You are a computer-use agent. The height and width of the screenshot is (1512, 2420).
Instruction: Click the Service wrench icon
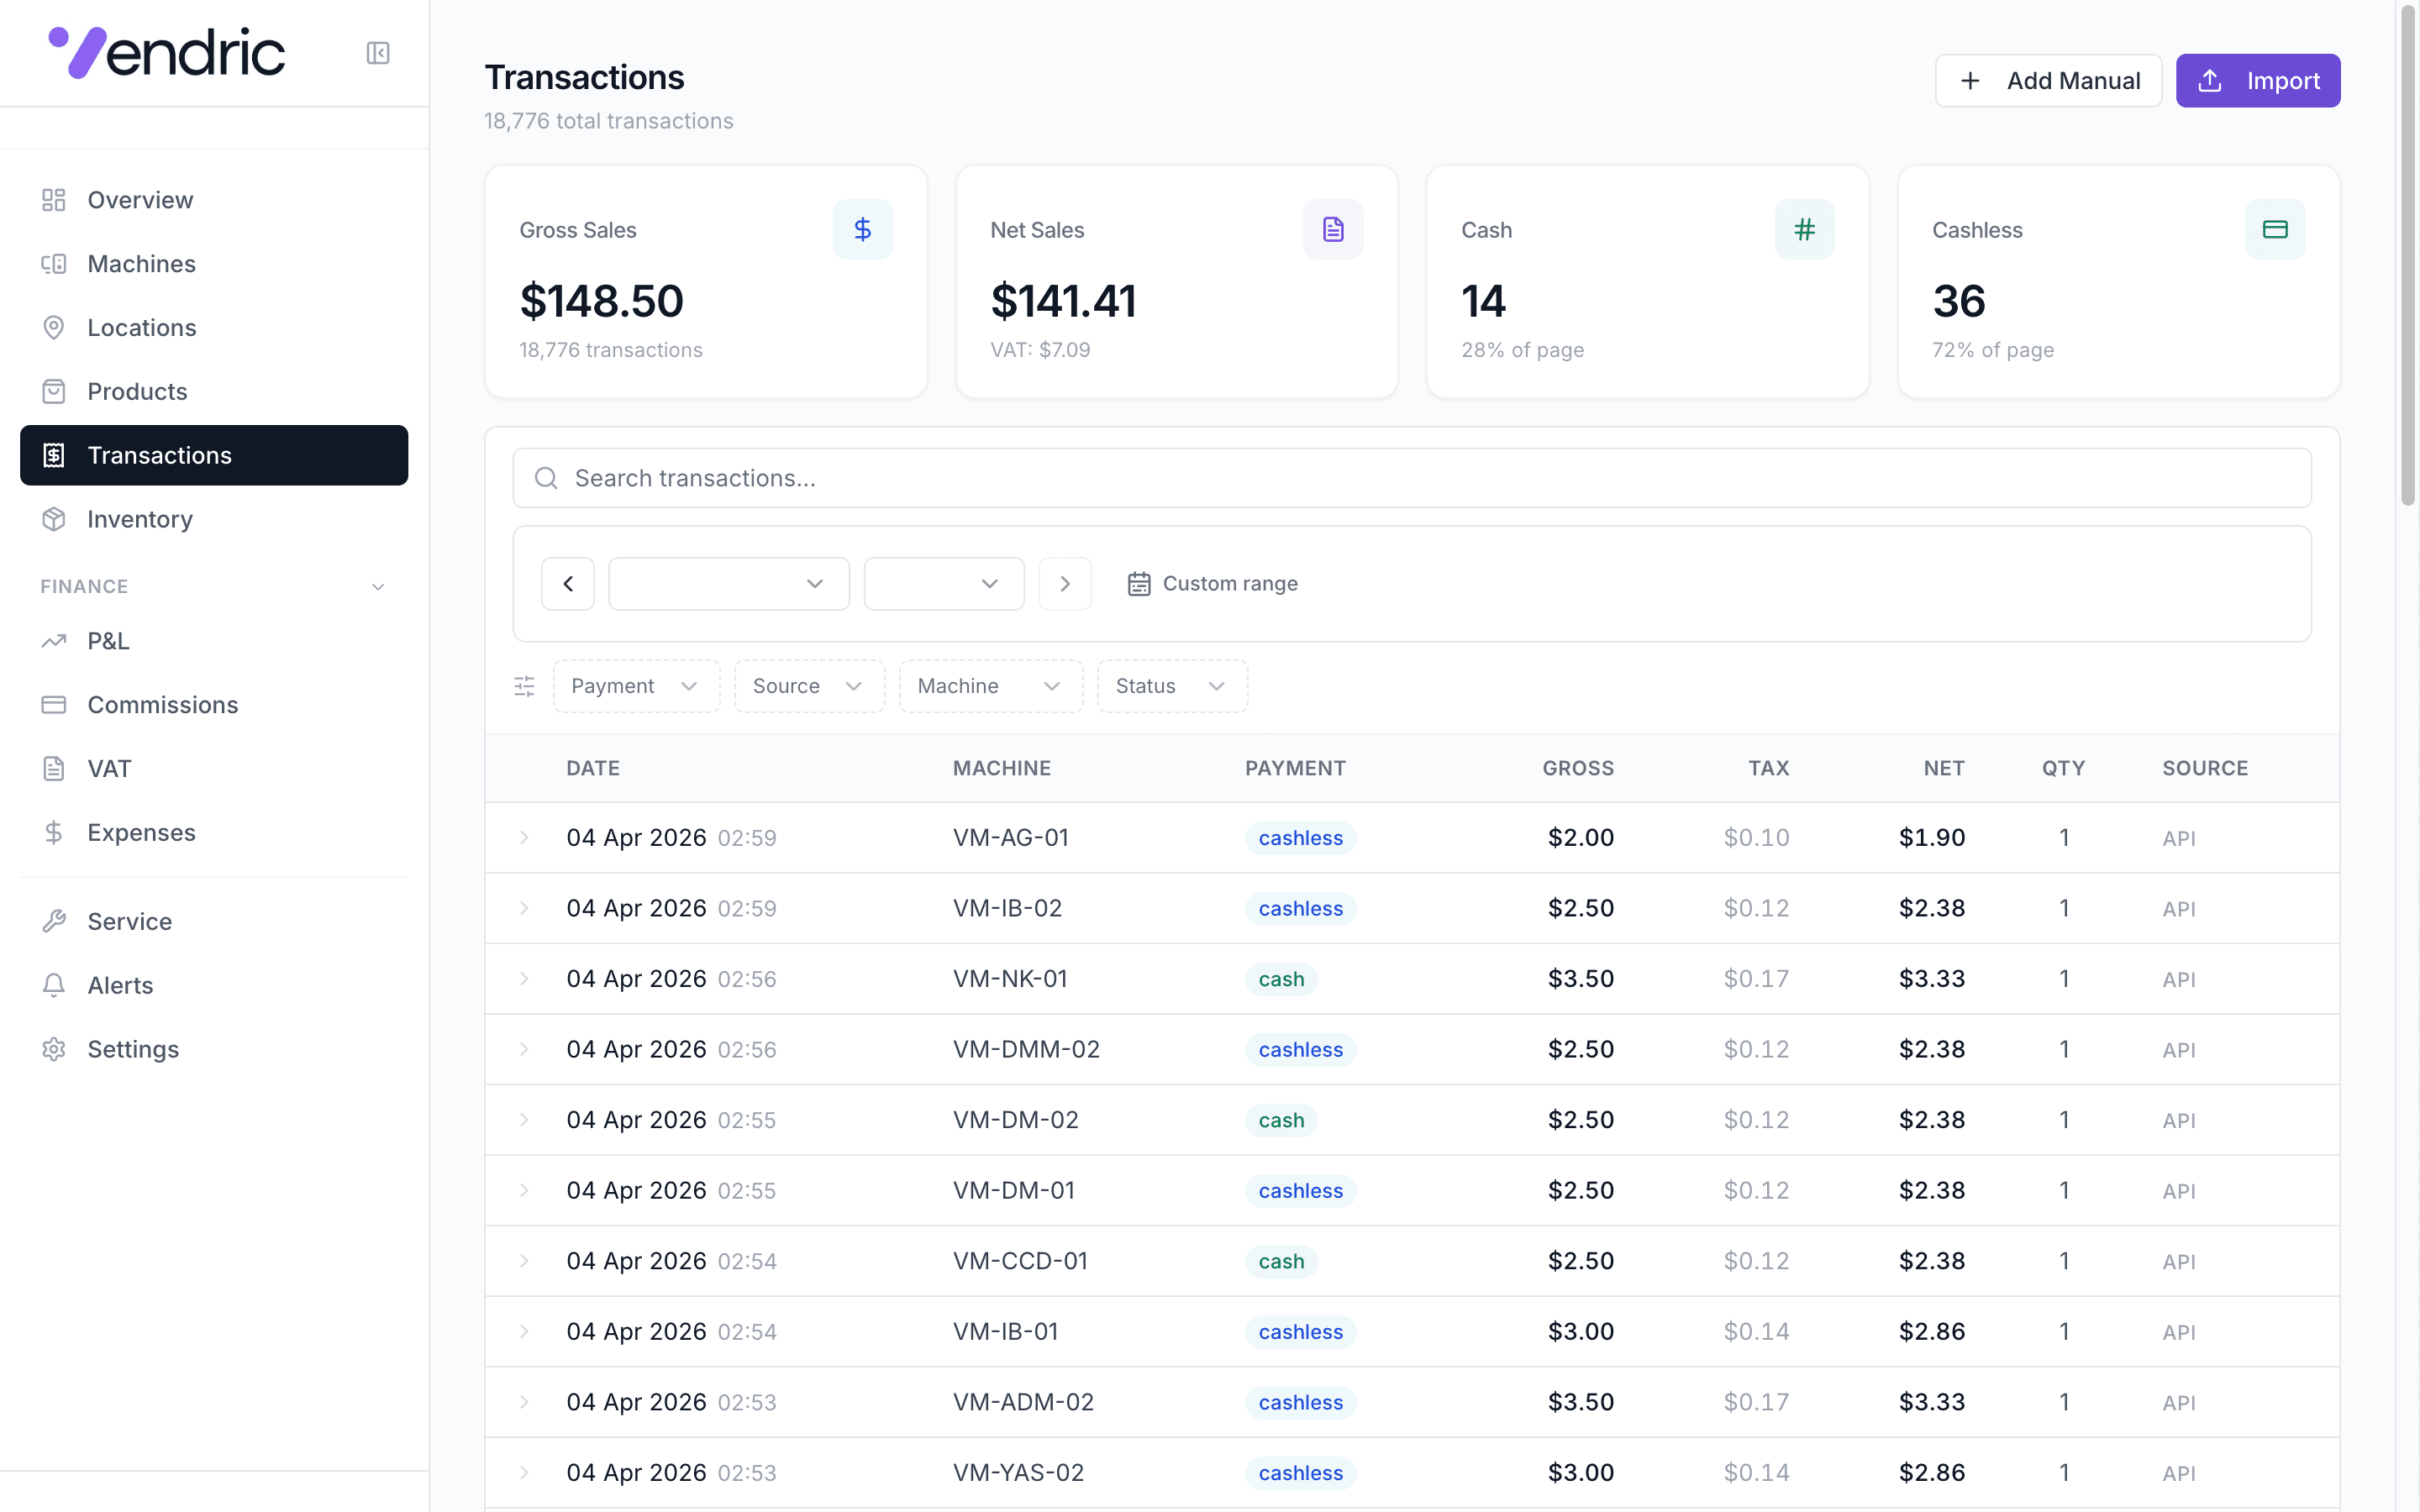point(54,920)
